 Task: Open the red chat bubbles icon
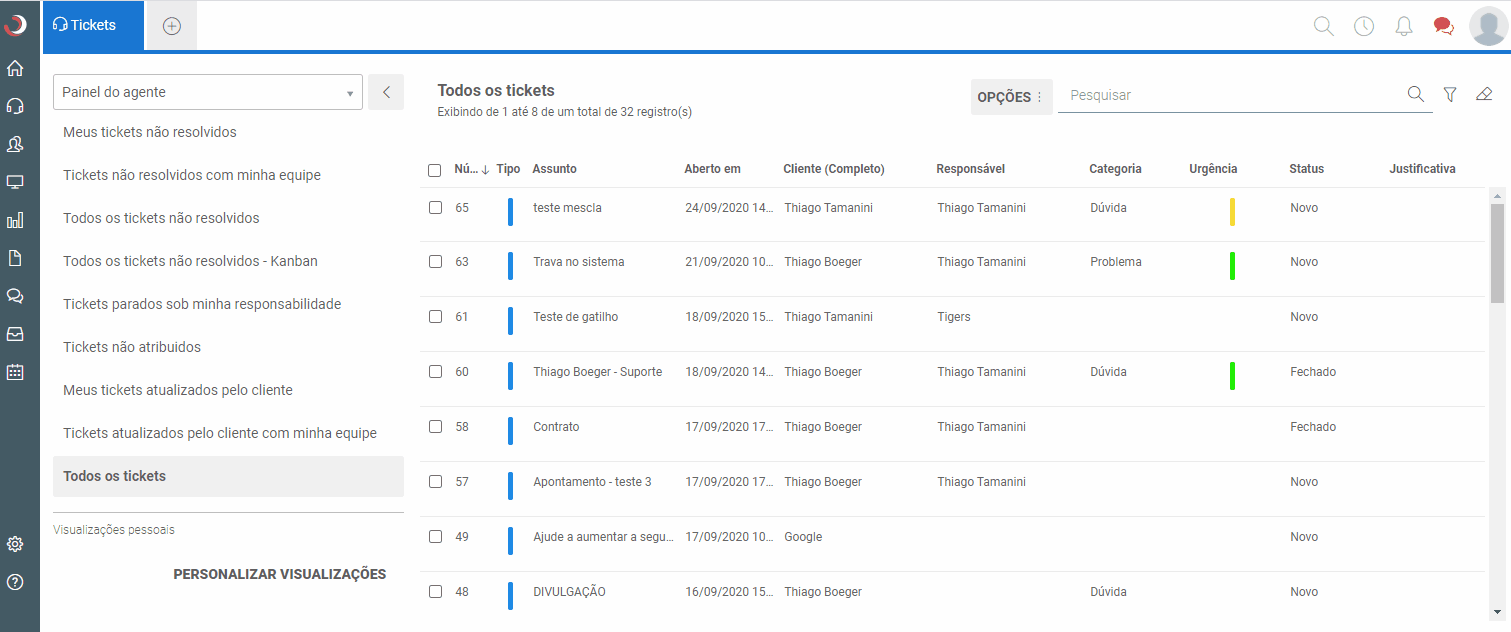click(1443, 26)
